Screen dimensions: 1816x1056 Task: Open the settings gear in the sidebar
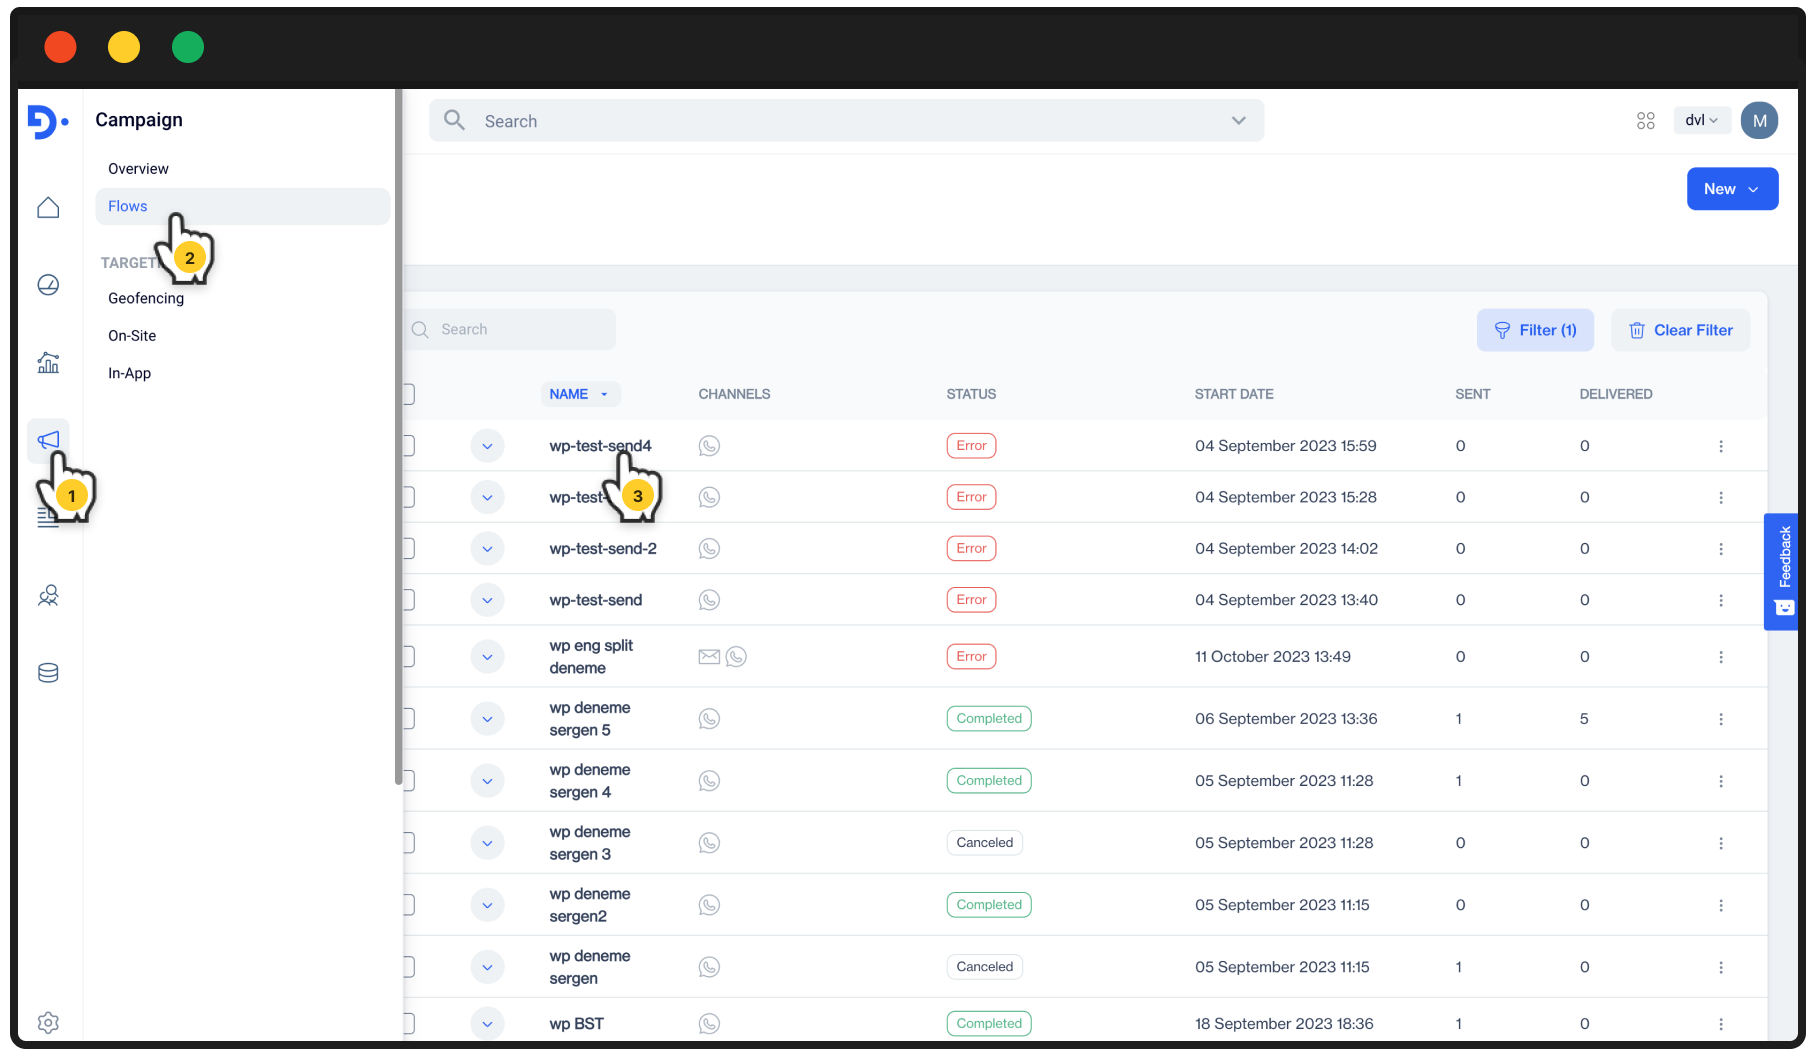(x=48, y=1022)
